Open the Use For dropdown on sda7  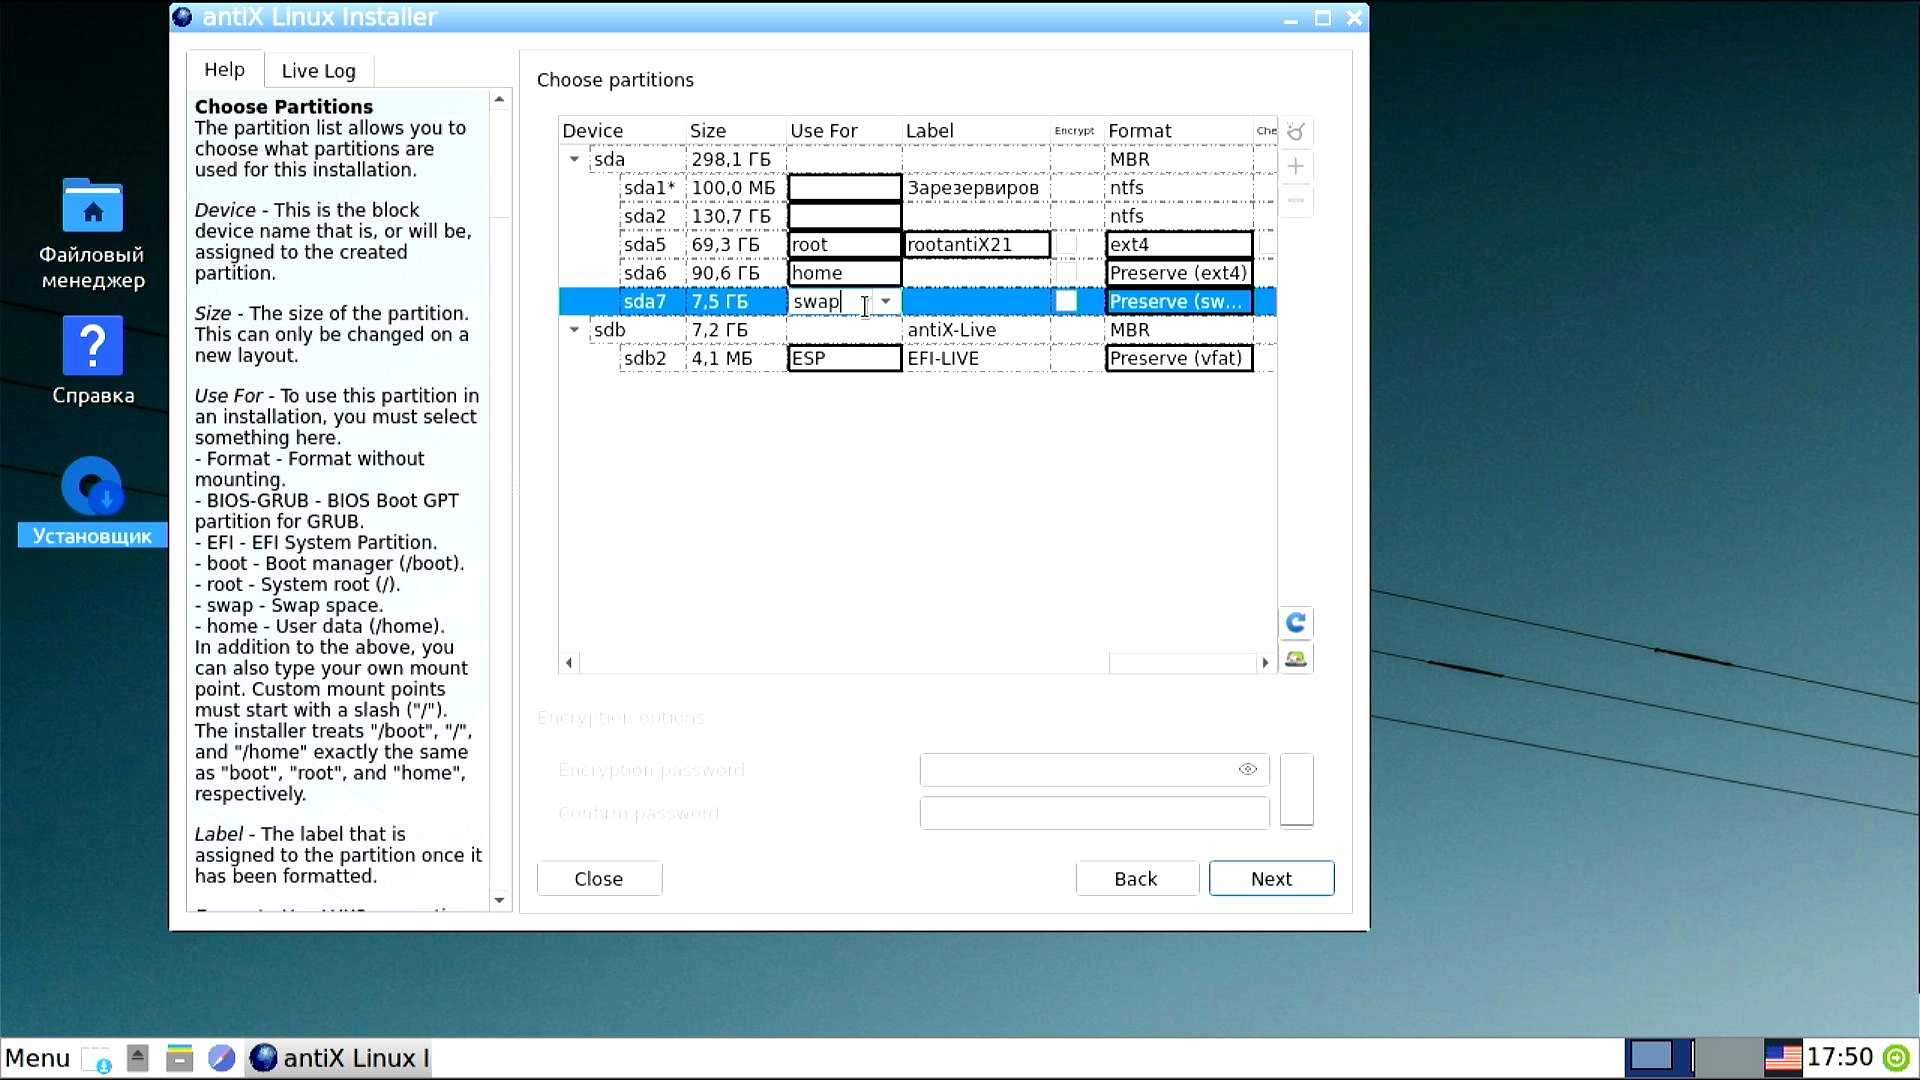[886, 301]
